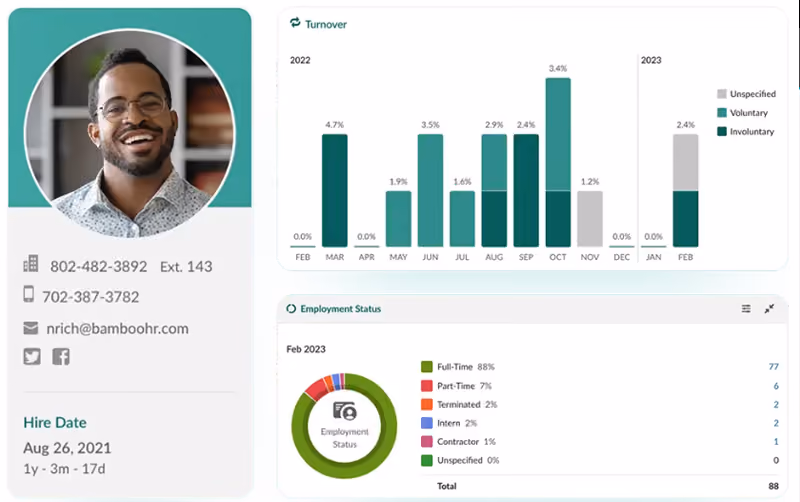Click the office building phone icon
The width and height of the screenshot is (800, 502).
(x=31, y=264)
